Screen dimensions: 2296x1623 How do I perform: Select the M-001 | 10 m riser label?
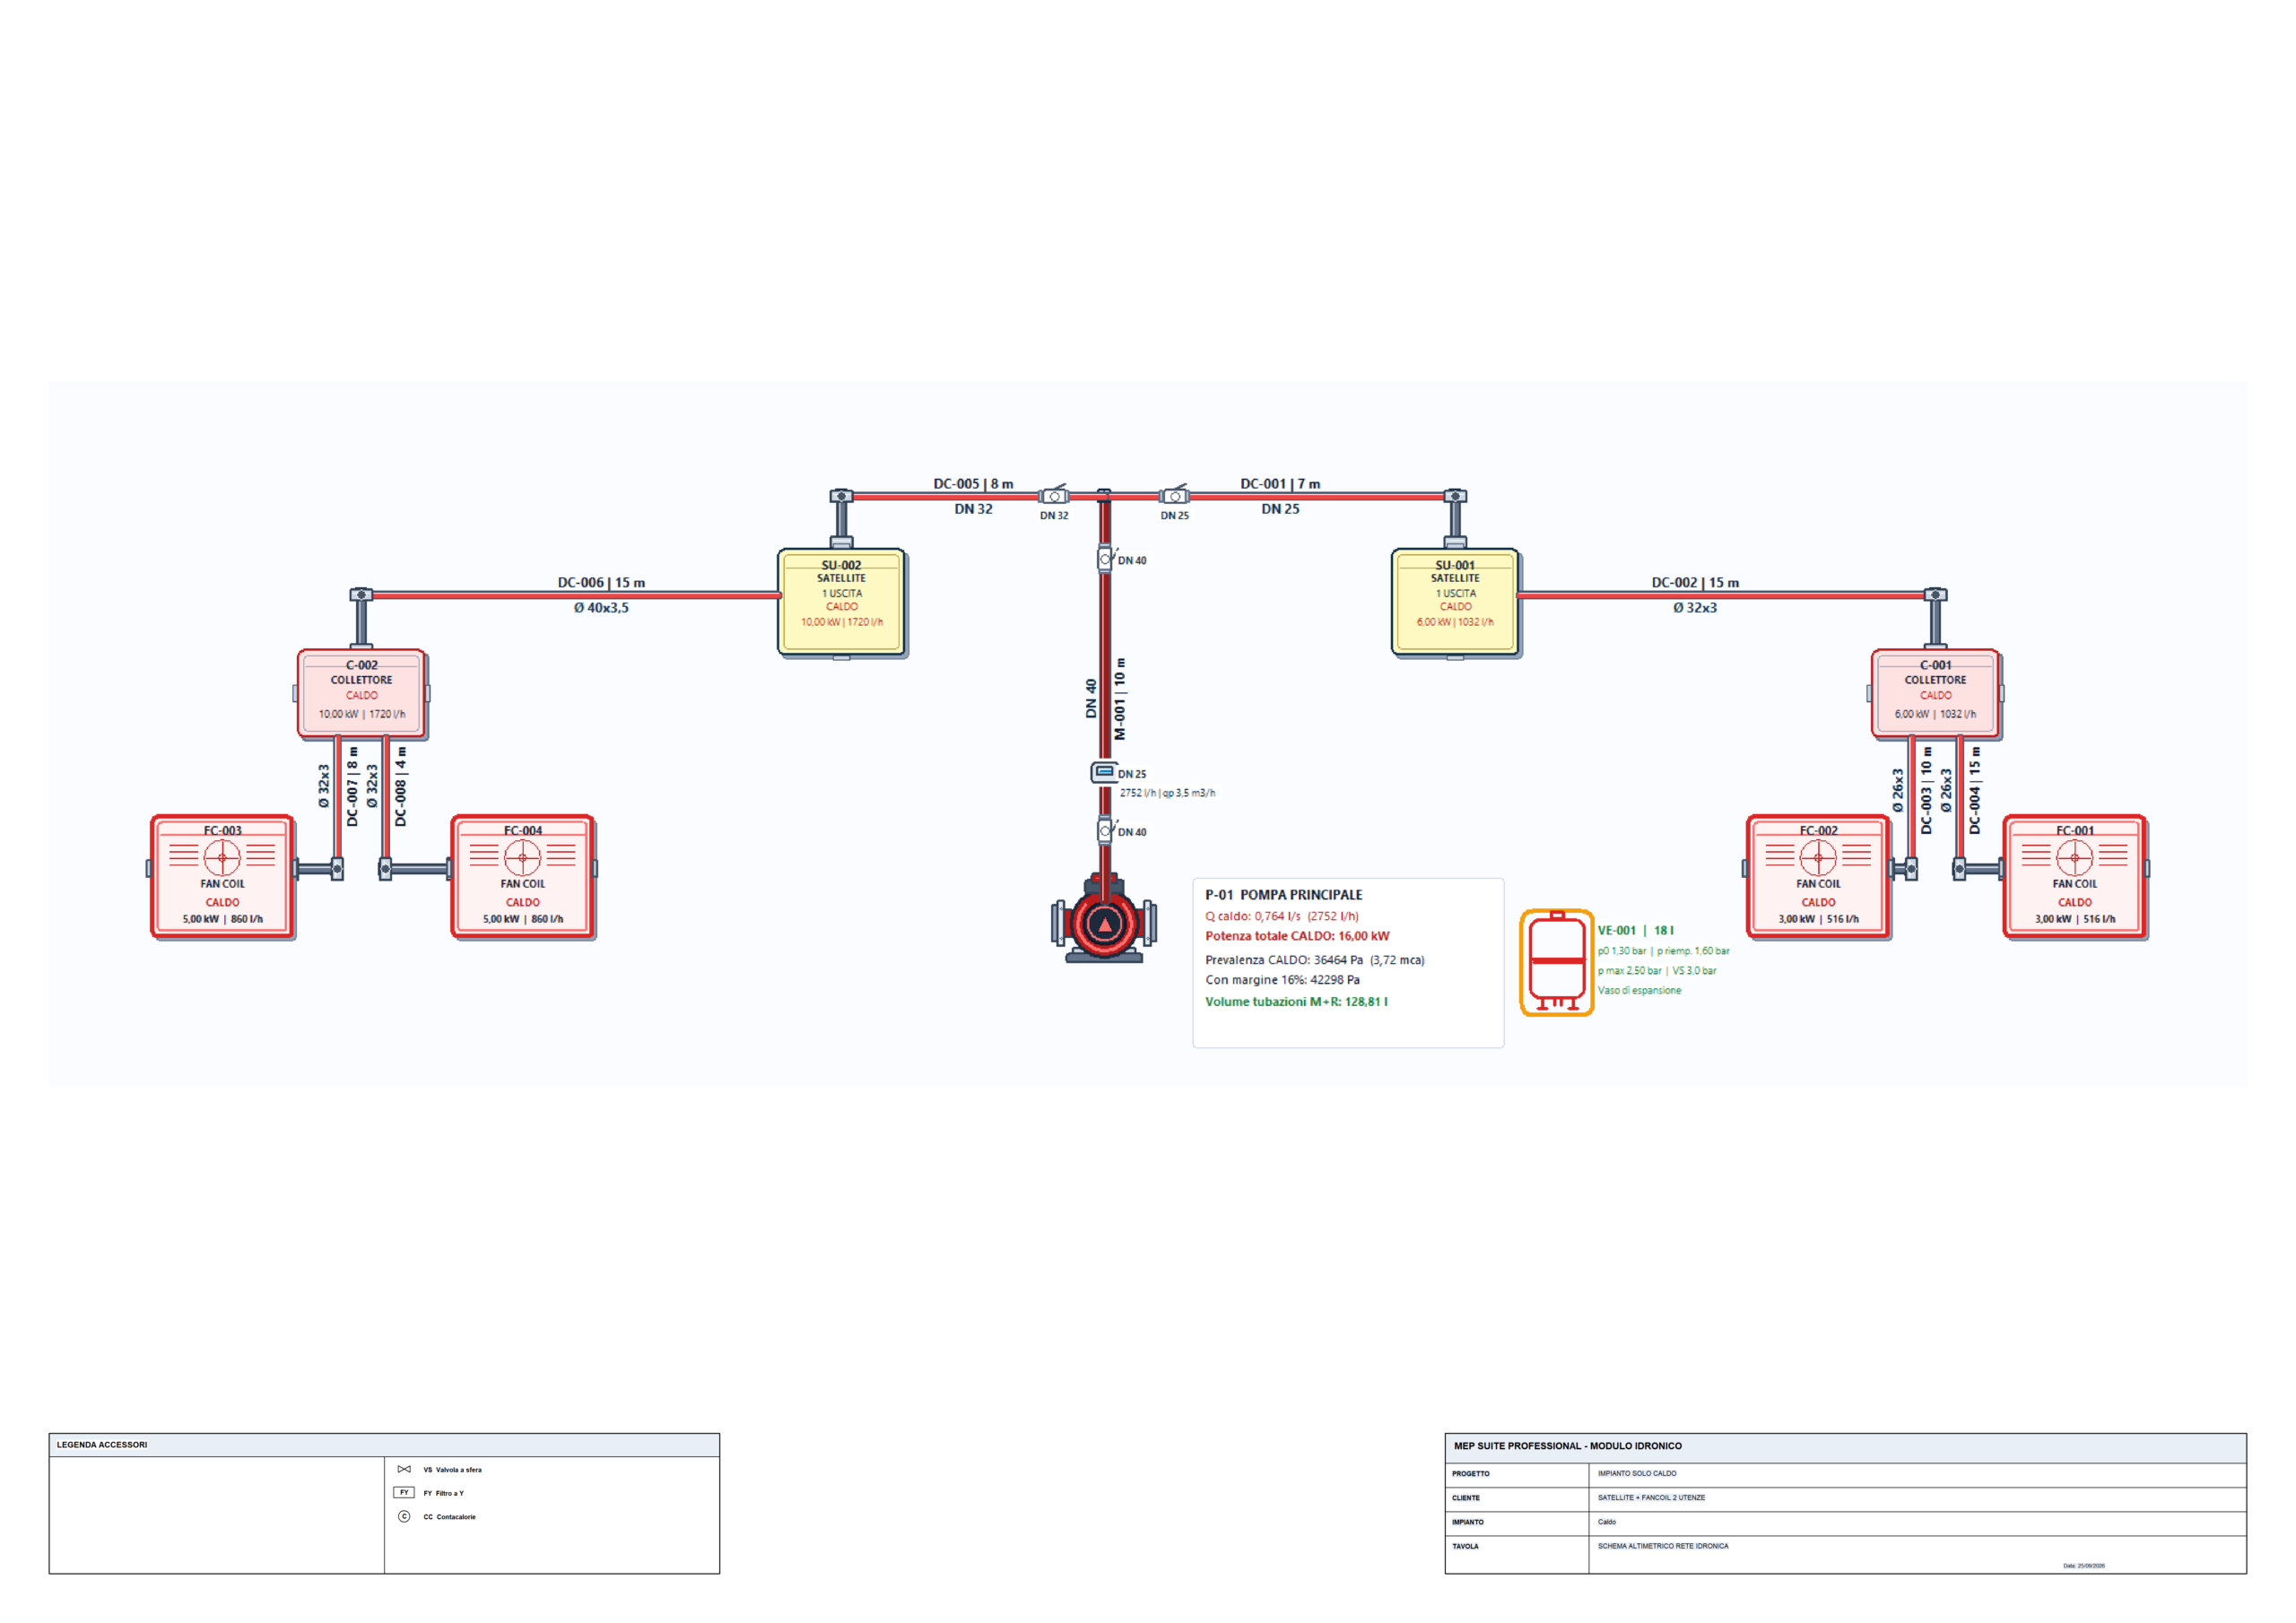(x=1120, y=698)
